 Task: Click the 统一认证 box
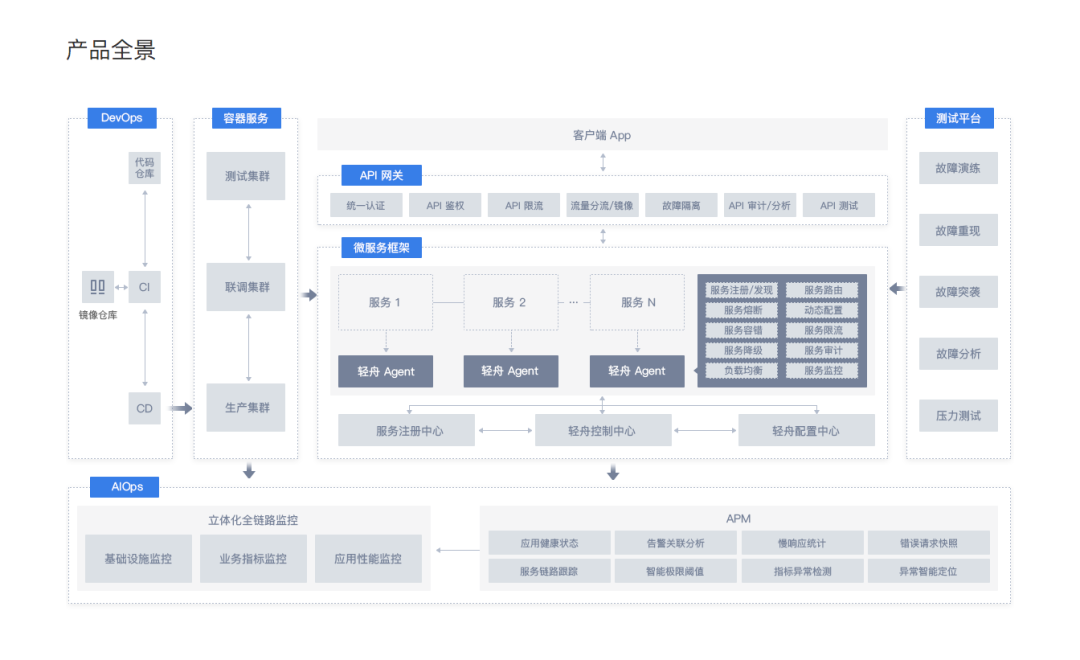pos(366,205)
